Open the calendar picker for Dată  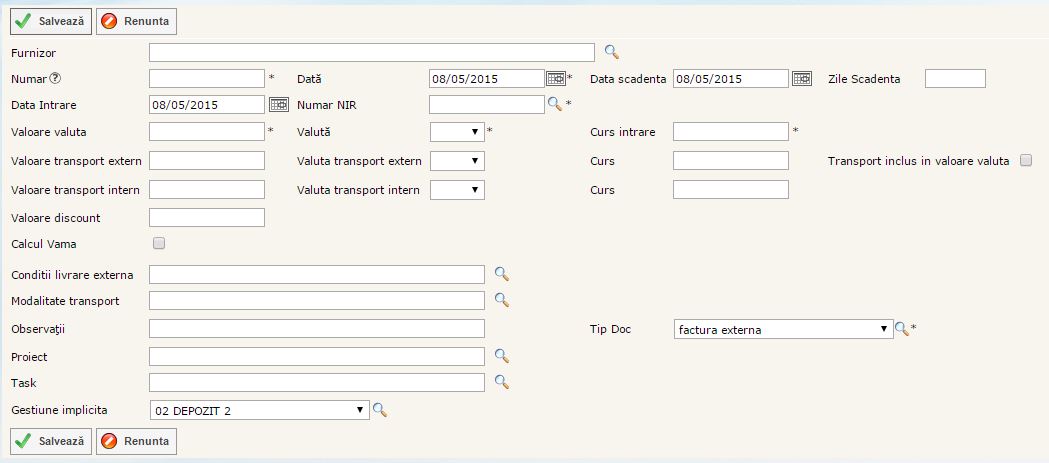[556, 79]
